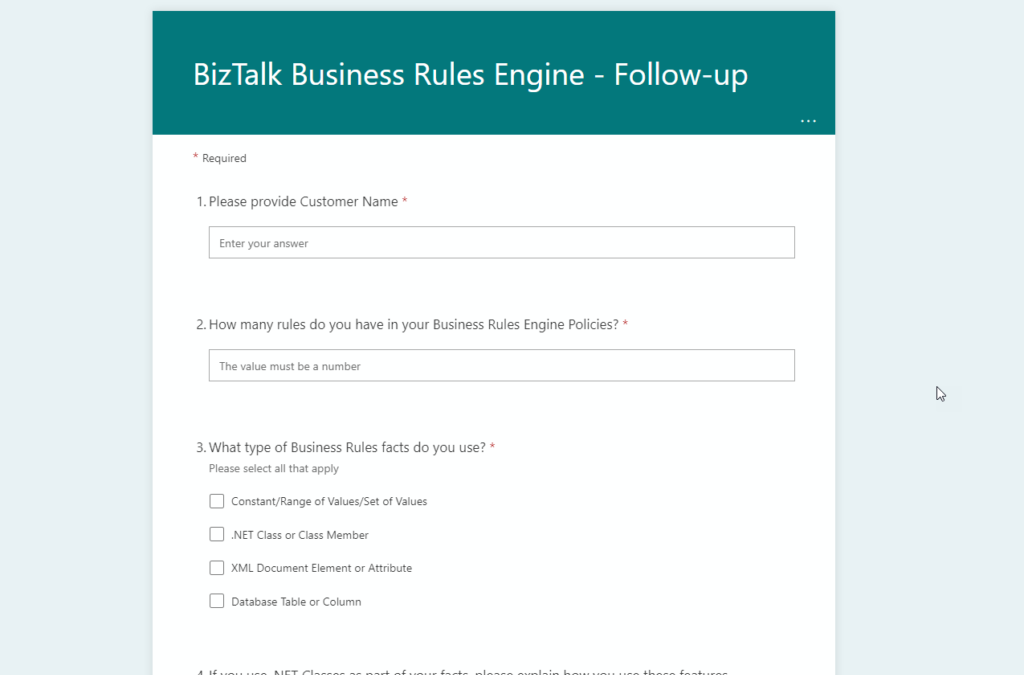The height and width of the screenshot is (675, 1024).
Task: Open the three-dots more options menu
Action: point(808,121)
